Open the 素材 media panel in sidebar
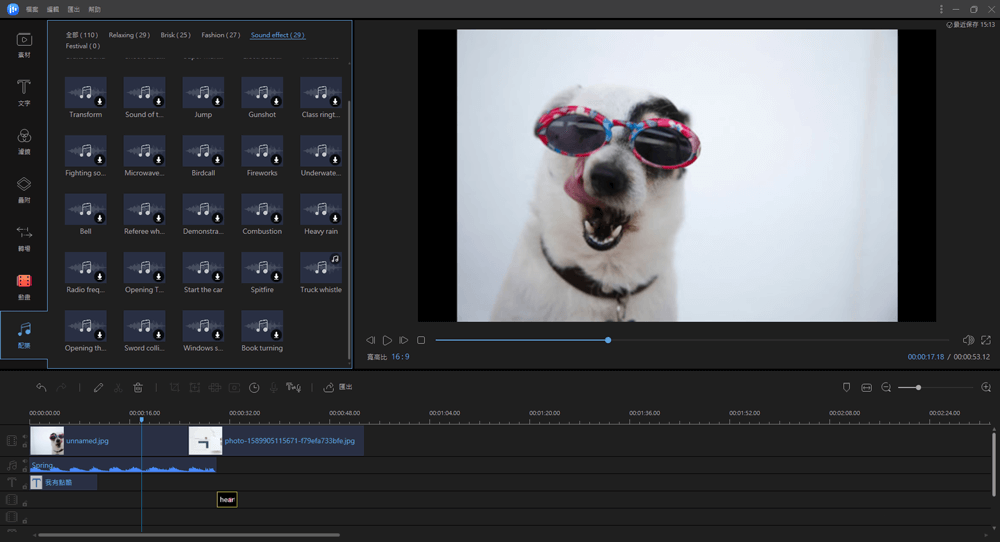Viewport: 1000px width, 542px height. (x=24, y=45)
